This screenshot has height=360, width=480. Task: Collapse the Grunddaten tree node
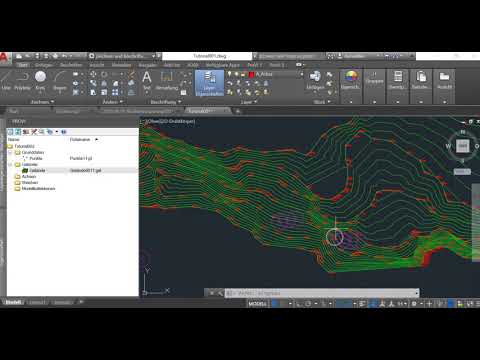pyautogui.click(x=10, y=152)
